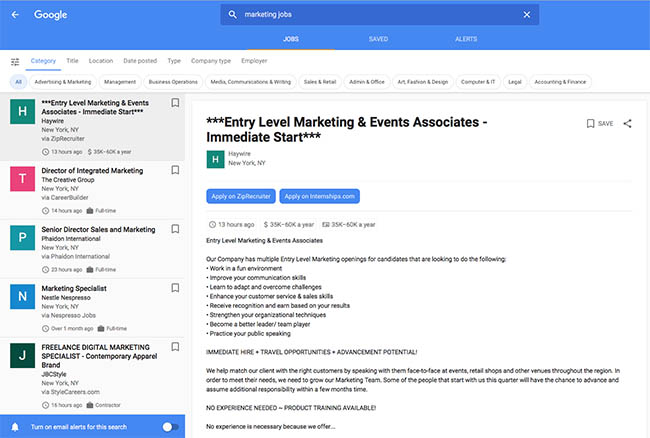Choose the Accounting & Finance chip
The width and height of the screenshot is (650, 438).
(560, 82)
